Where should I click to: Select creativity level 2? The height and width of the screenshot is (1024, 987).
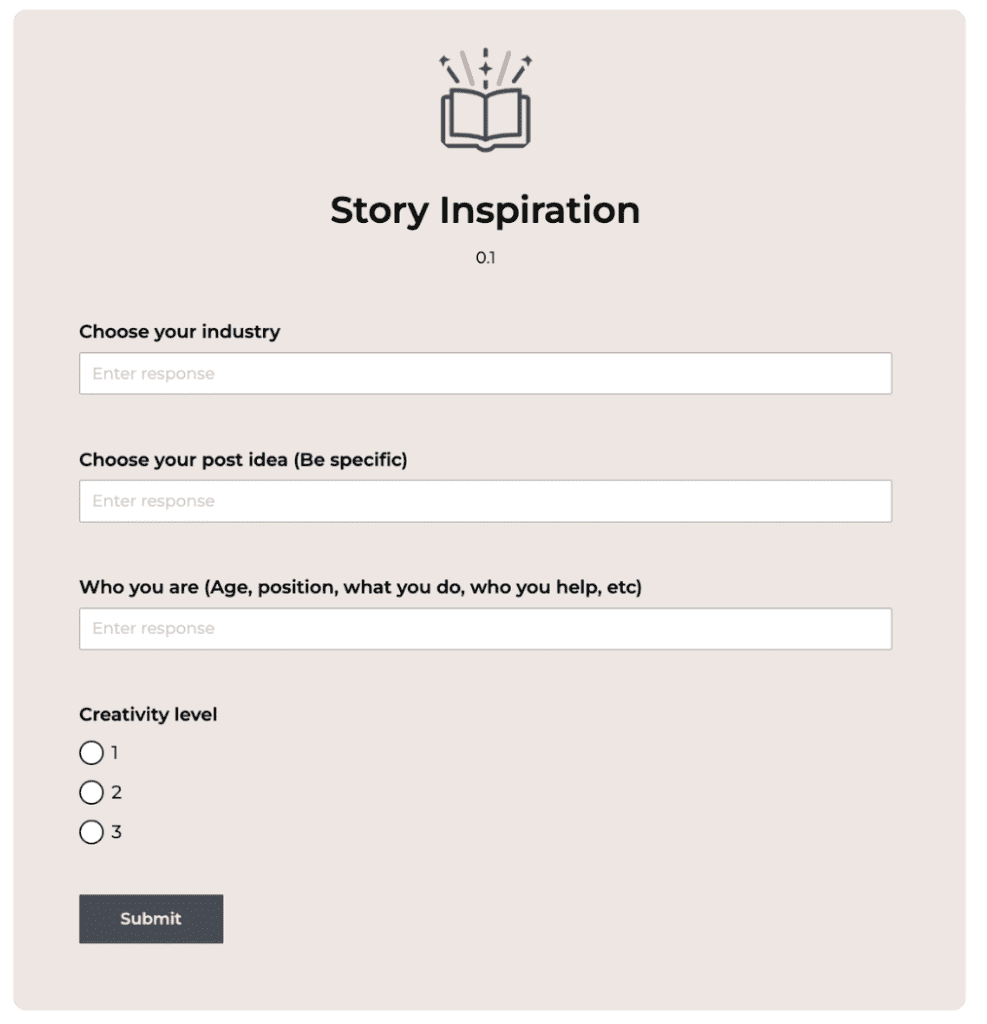pyautogui.click(x=92, y=792)
